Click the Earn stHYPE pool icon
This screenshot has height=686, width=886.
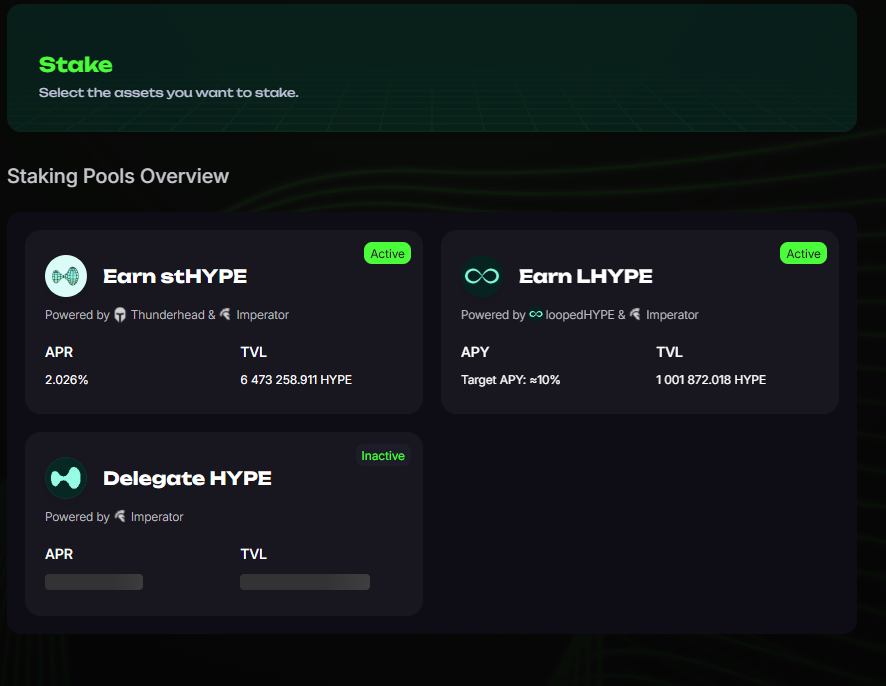[x=65, y=275]
